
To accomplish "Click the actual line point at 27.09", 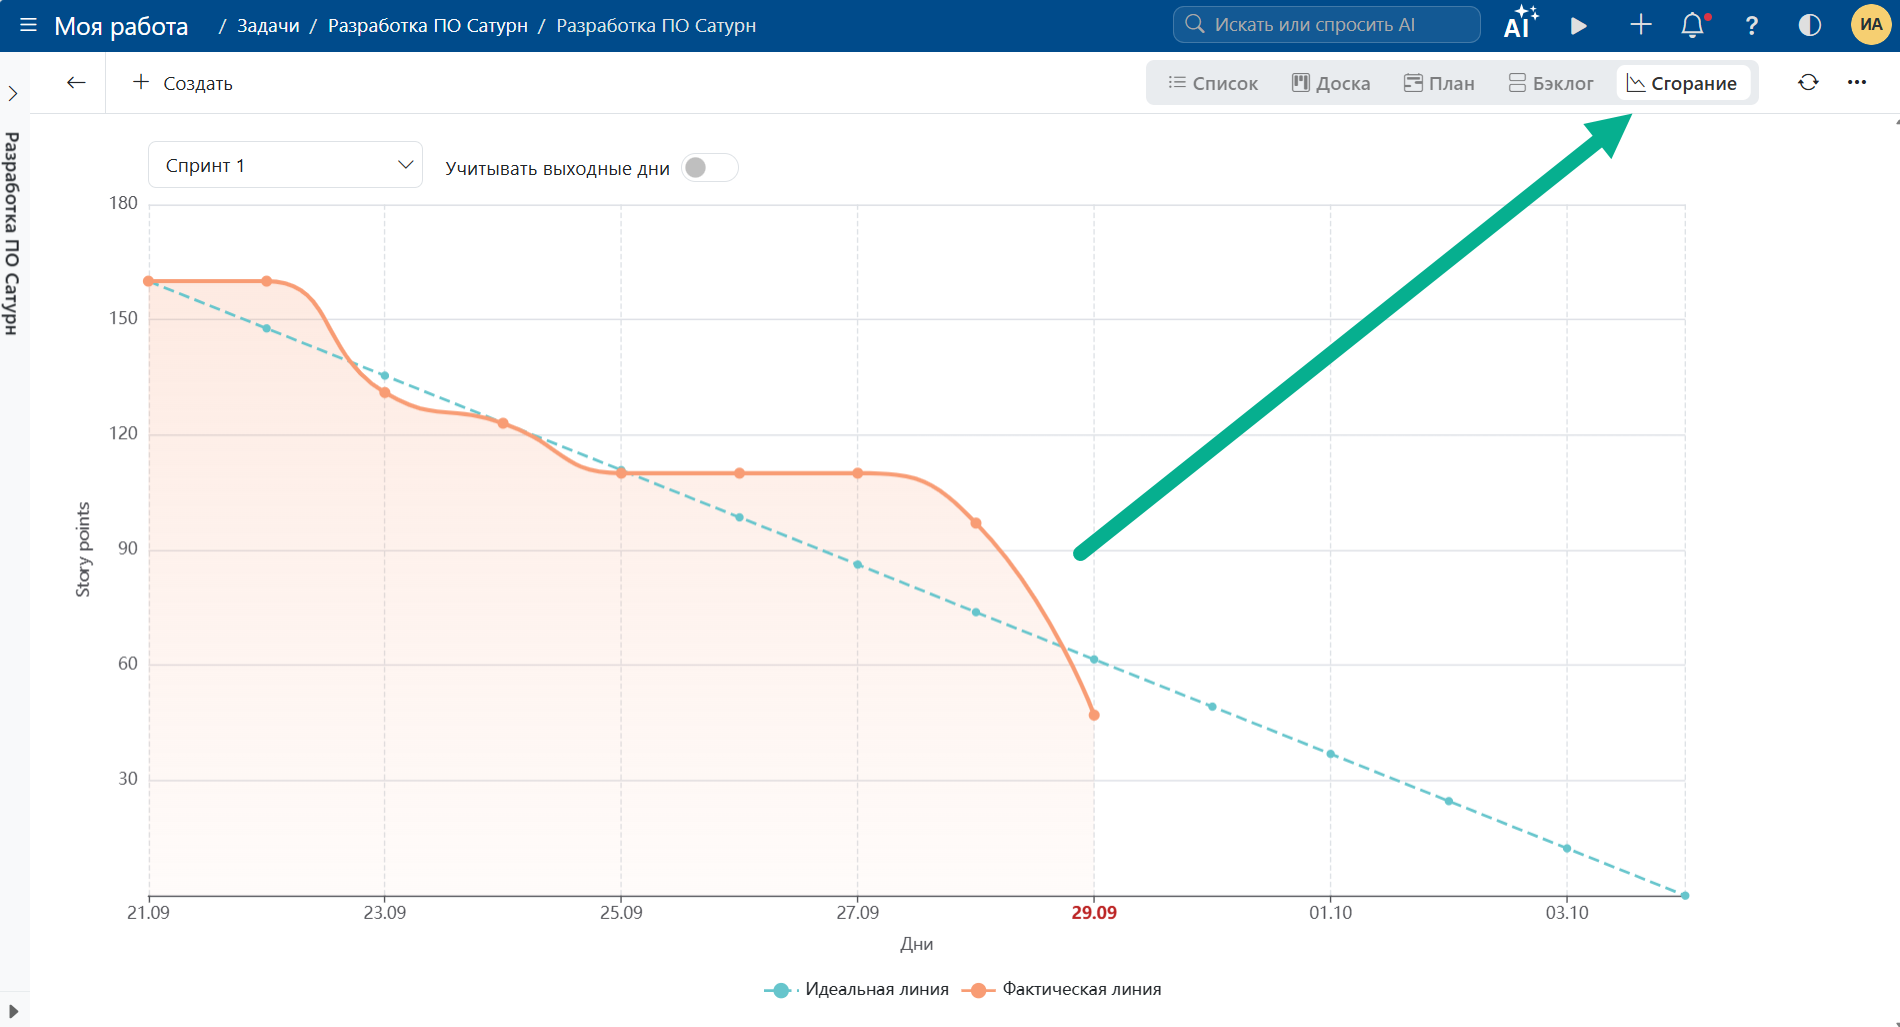I will (x=858, y=473).
